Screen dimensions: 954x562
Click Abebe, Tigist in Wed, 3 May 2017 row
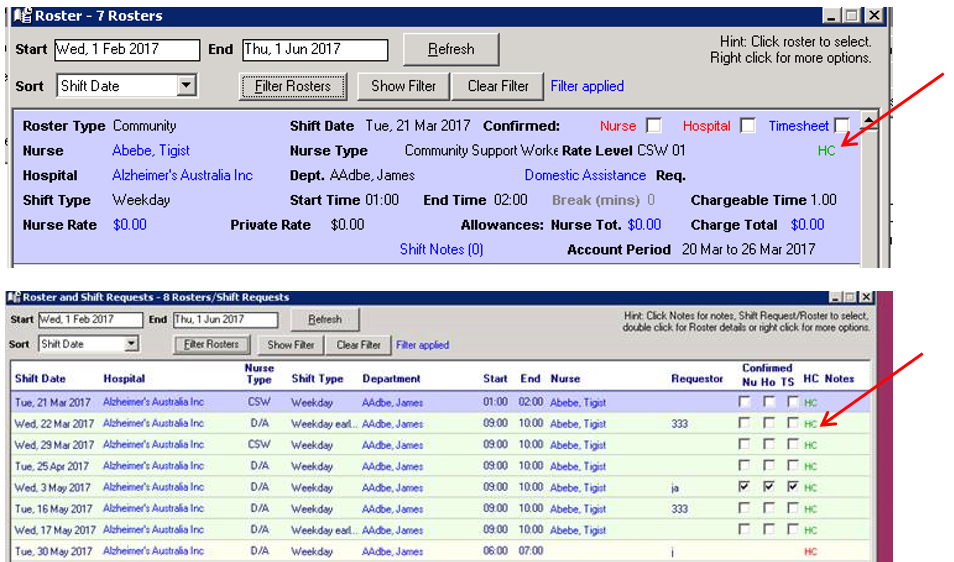point(578,487)
